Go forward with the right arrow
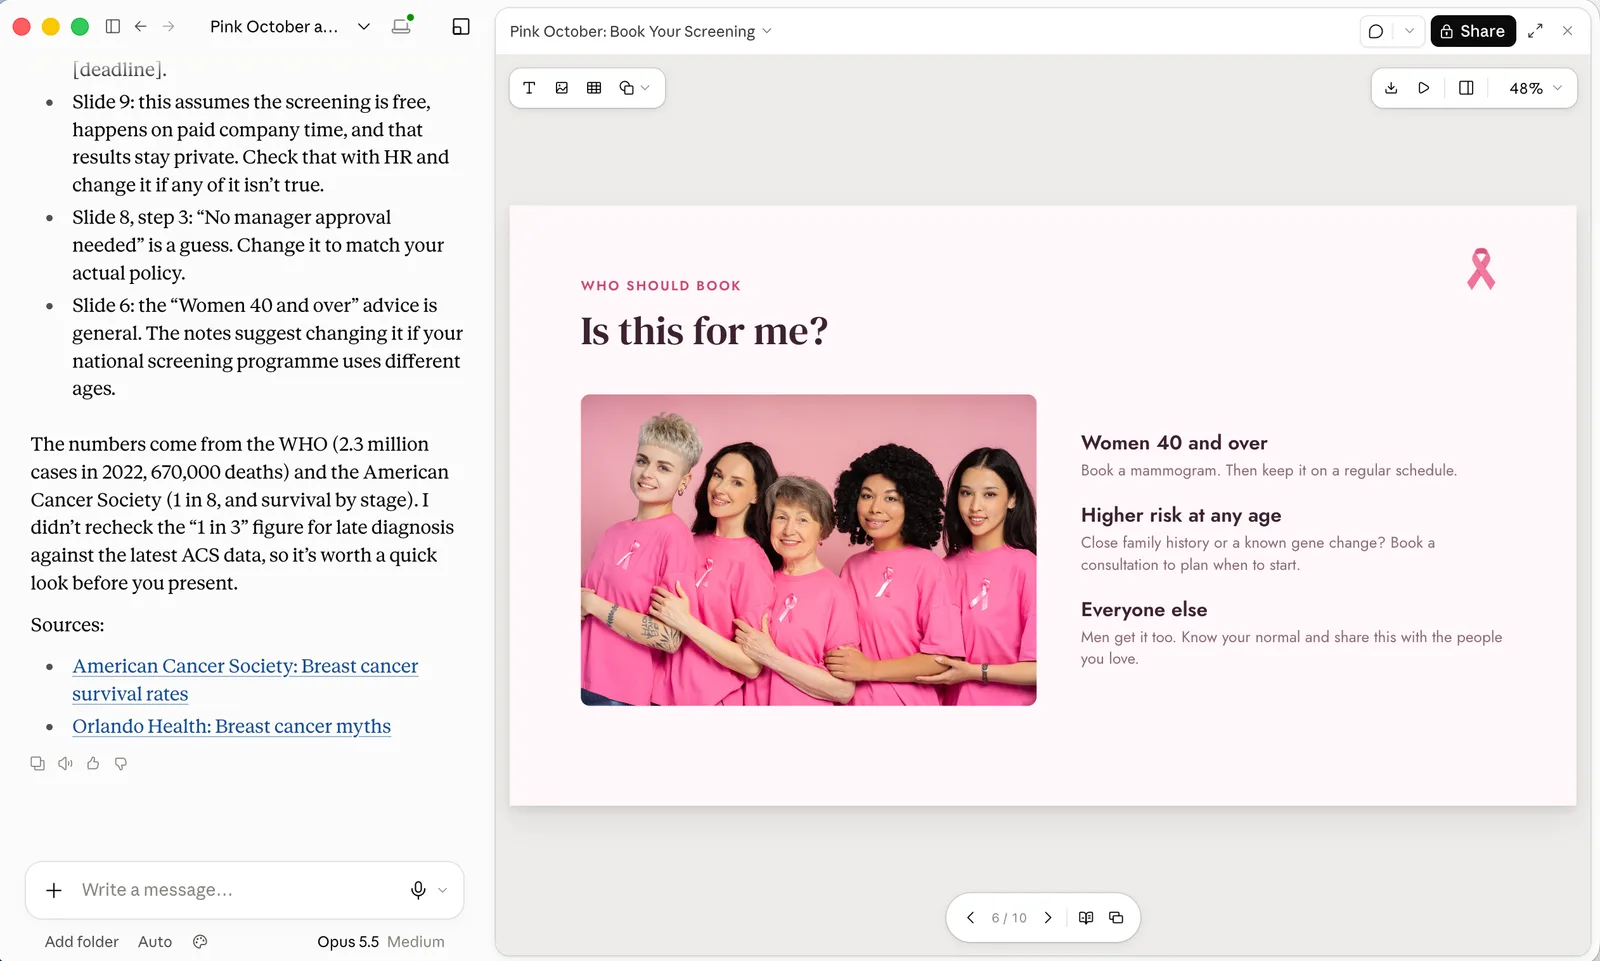 (x=169, y=27)
